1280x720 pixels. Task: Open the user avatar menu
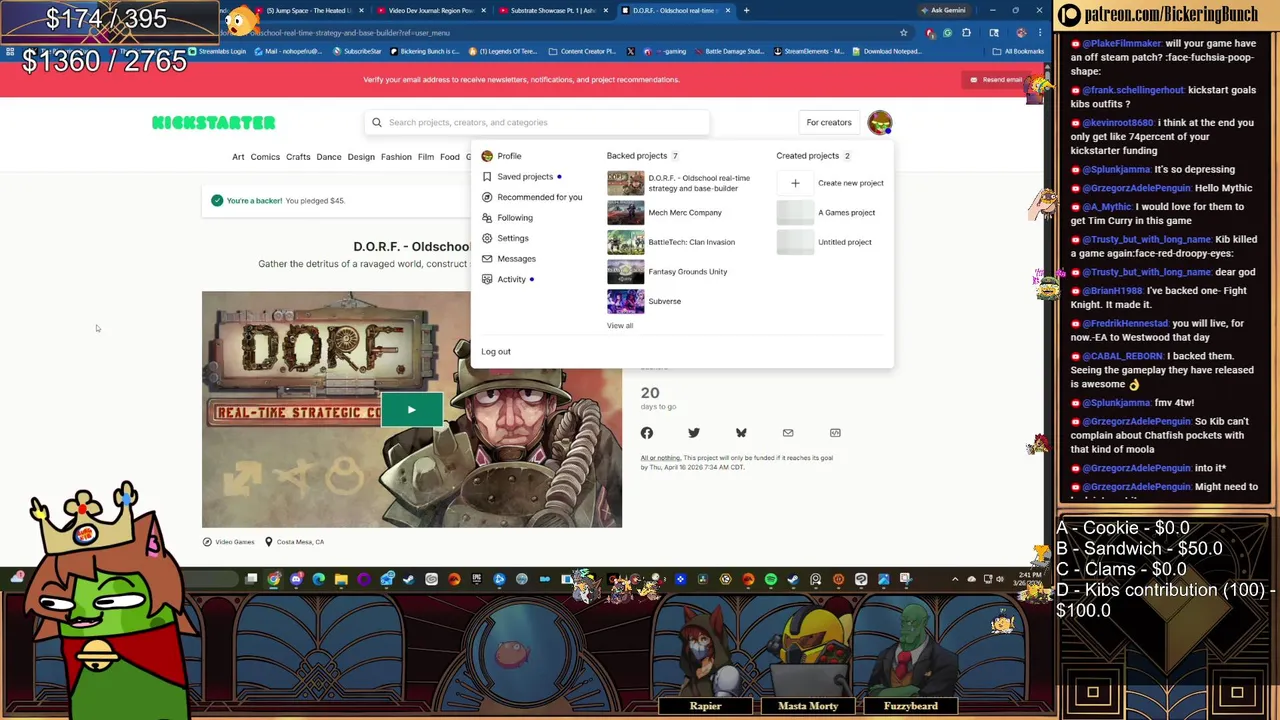[879, 122]
